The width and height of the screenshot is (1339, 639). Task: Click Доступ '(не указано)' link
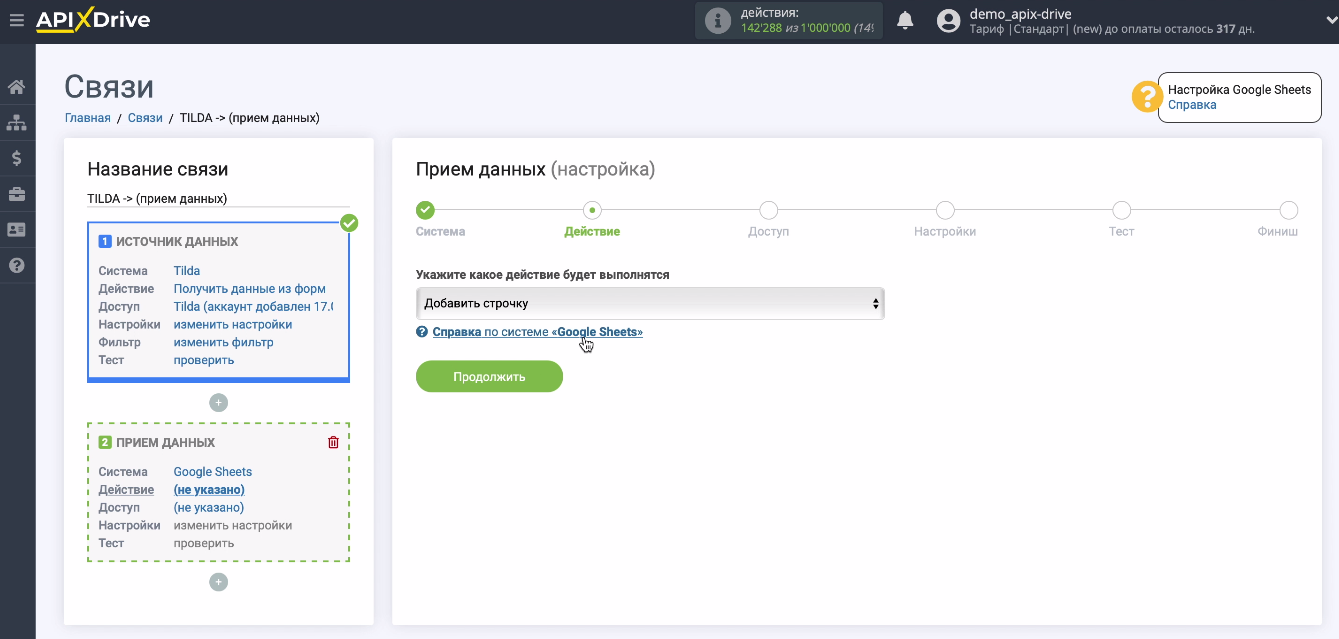pos(209,508)
